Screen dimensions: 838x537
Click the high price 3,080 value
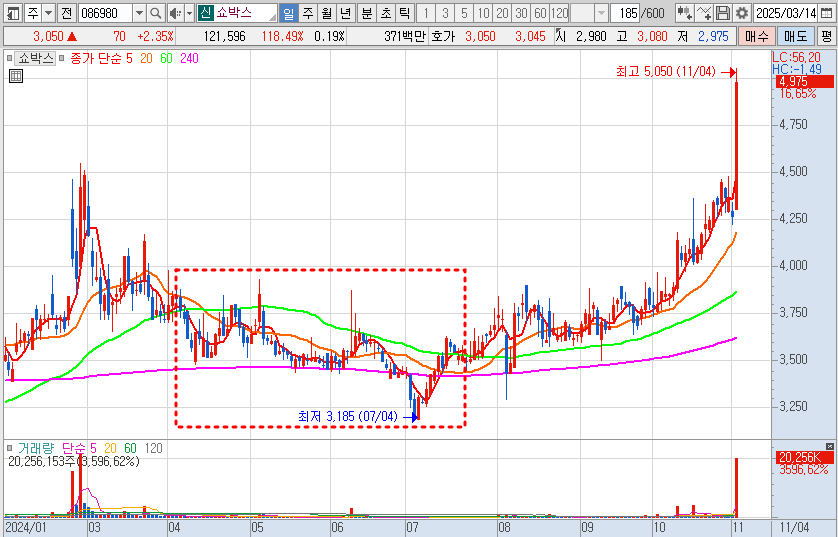[x=652, y=36]
